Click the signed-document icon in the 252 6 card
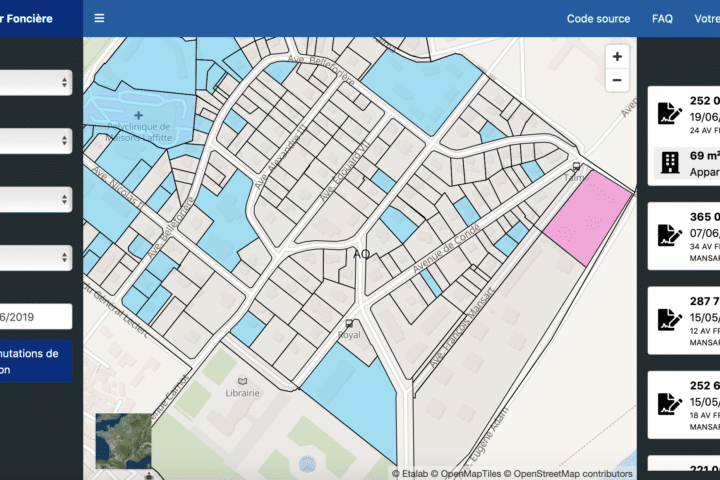Screen dimensions: 720x480 click(x=669, y=404)
